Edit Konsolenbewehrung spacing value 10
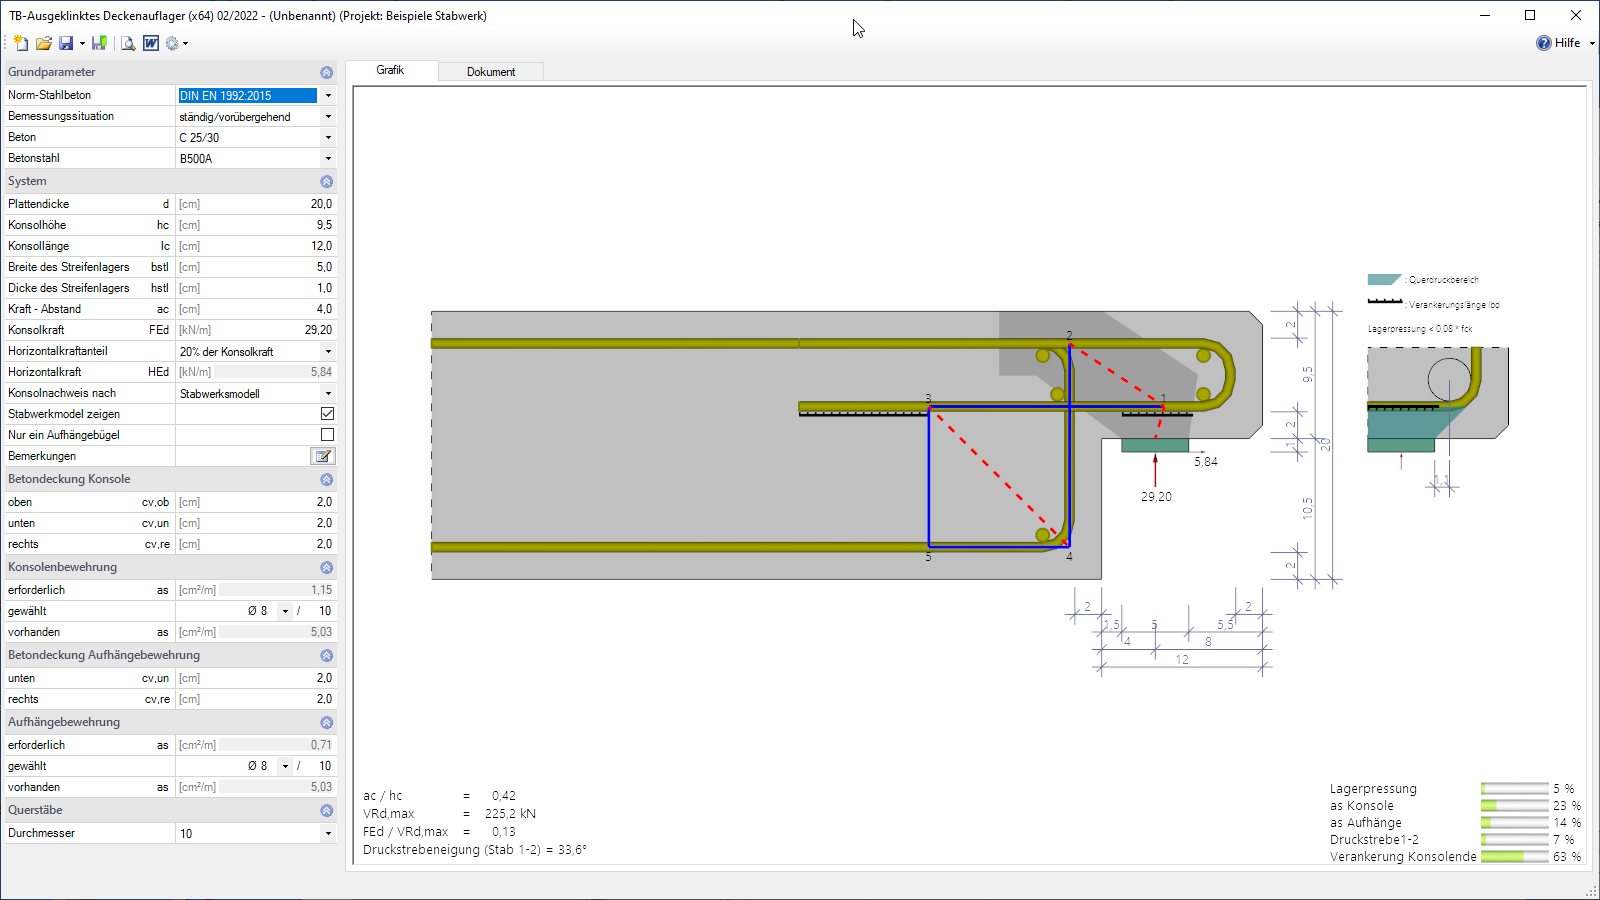 tap(319, 611)
